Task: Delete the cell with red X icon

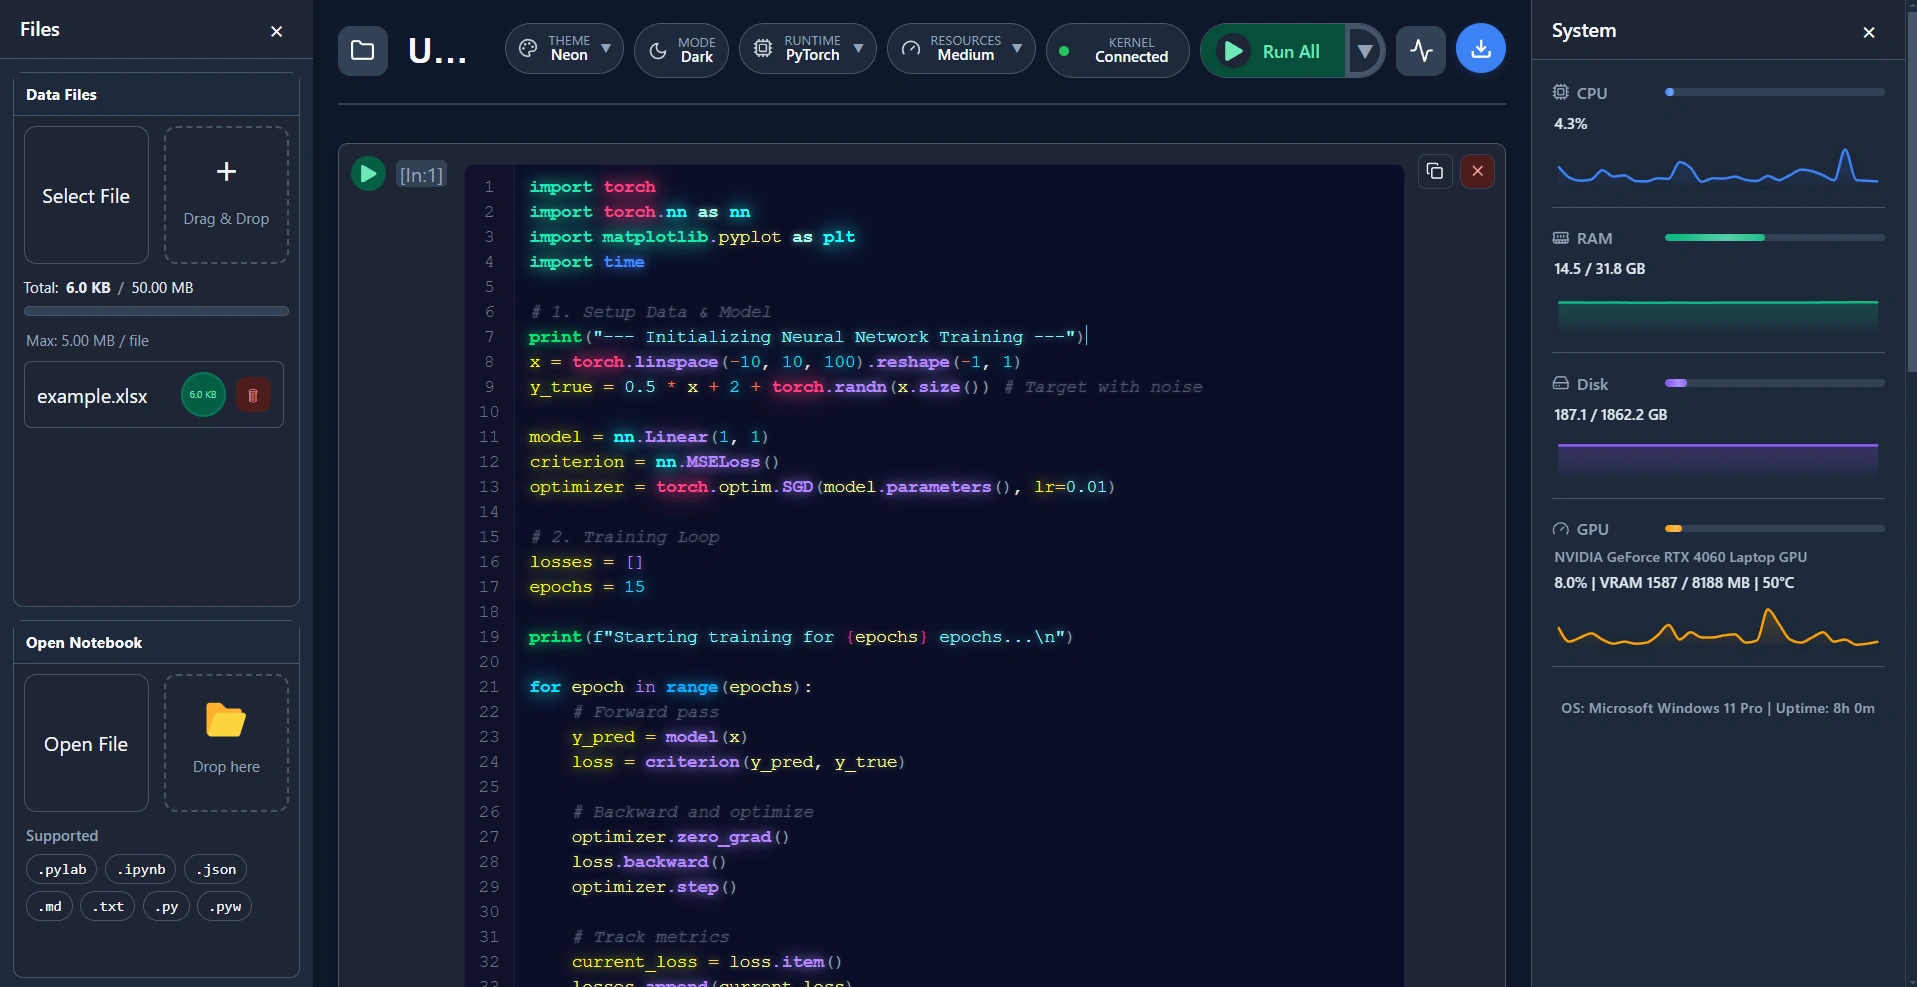Action: tap(1477, 171)
